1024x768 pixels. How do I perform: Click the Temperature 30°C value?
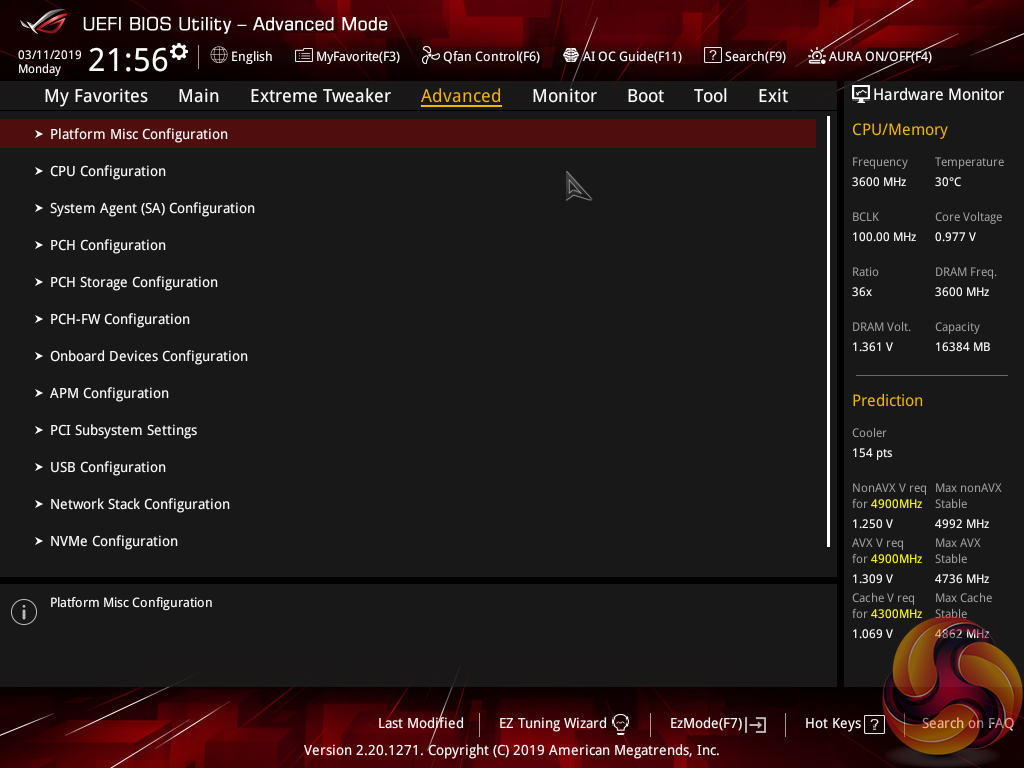pos(948,182)
